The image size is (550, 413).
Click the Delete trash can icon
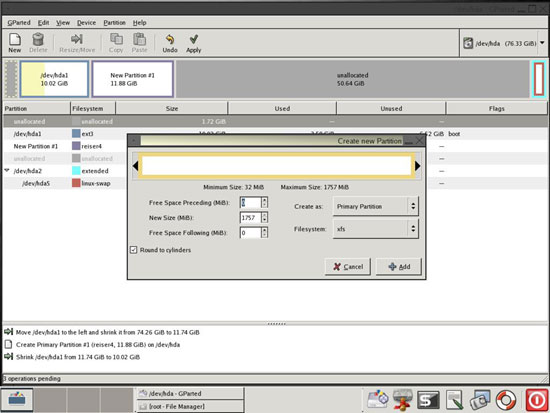[38, 43]
